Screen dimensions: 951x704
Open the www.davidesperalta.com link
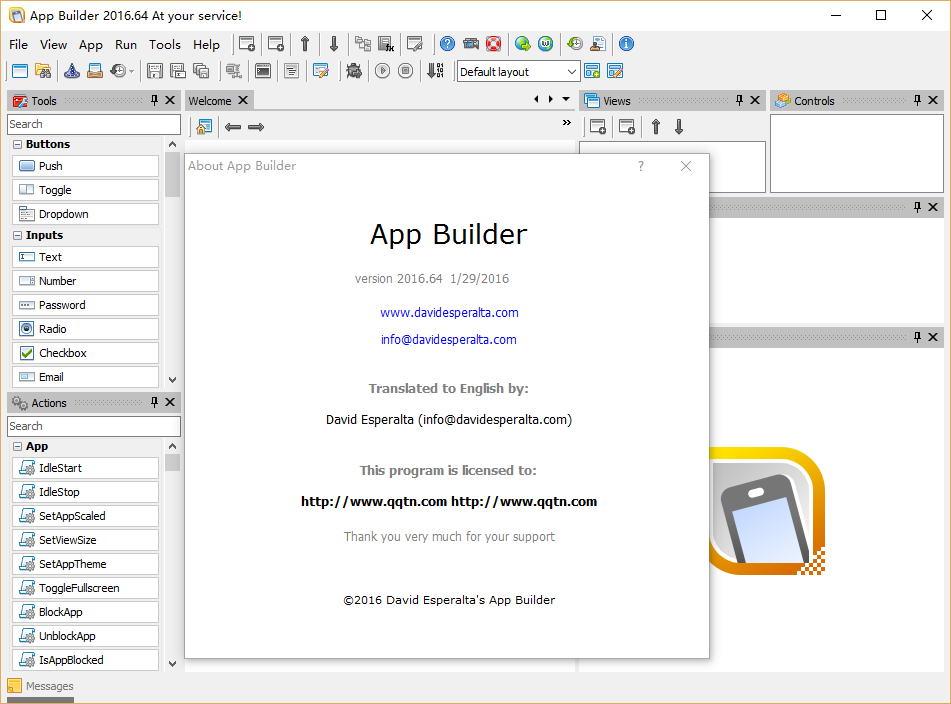point(449,313)
